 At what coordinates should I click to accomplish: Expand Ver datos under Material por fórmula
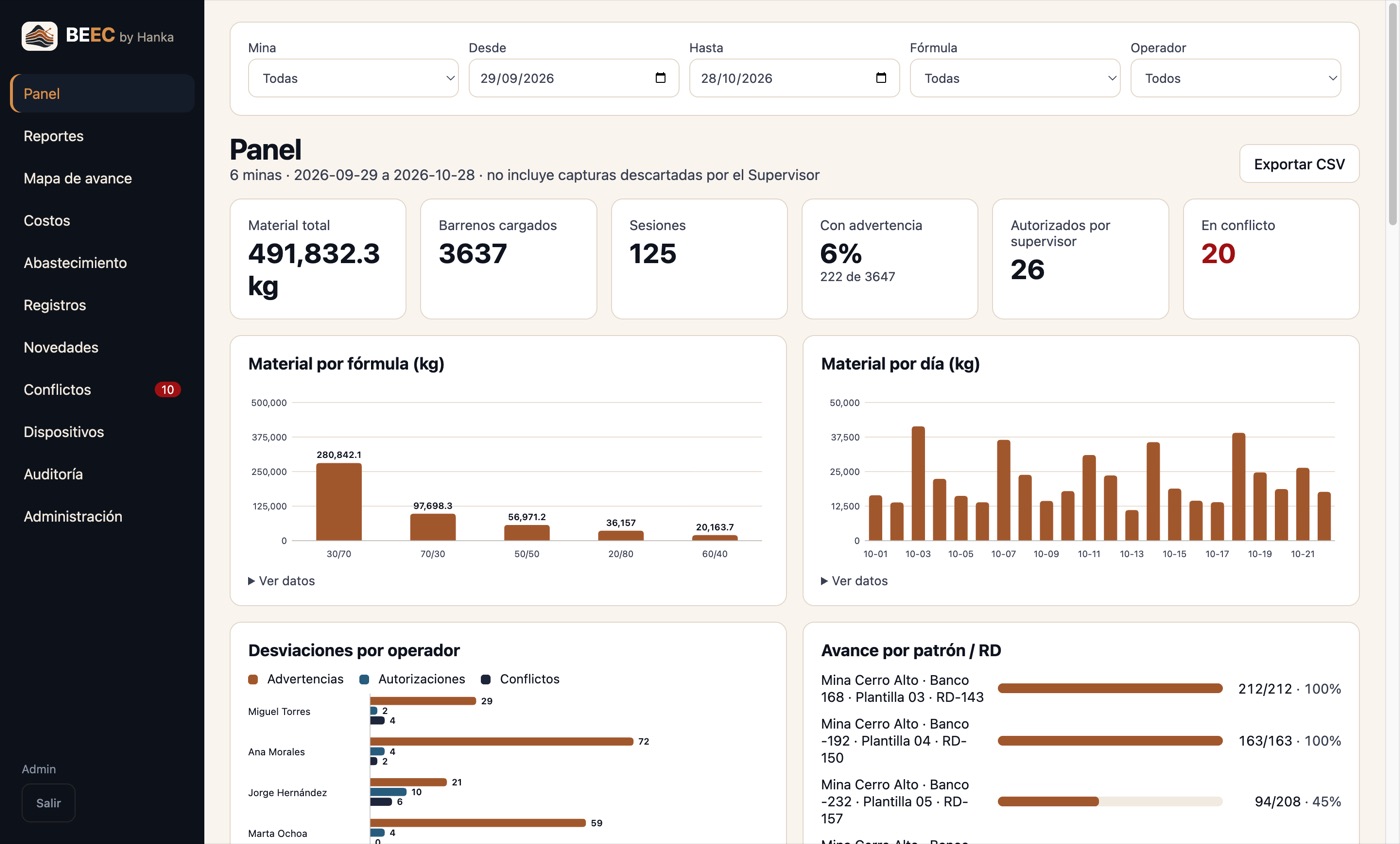tap(281, 581)
